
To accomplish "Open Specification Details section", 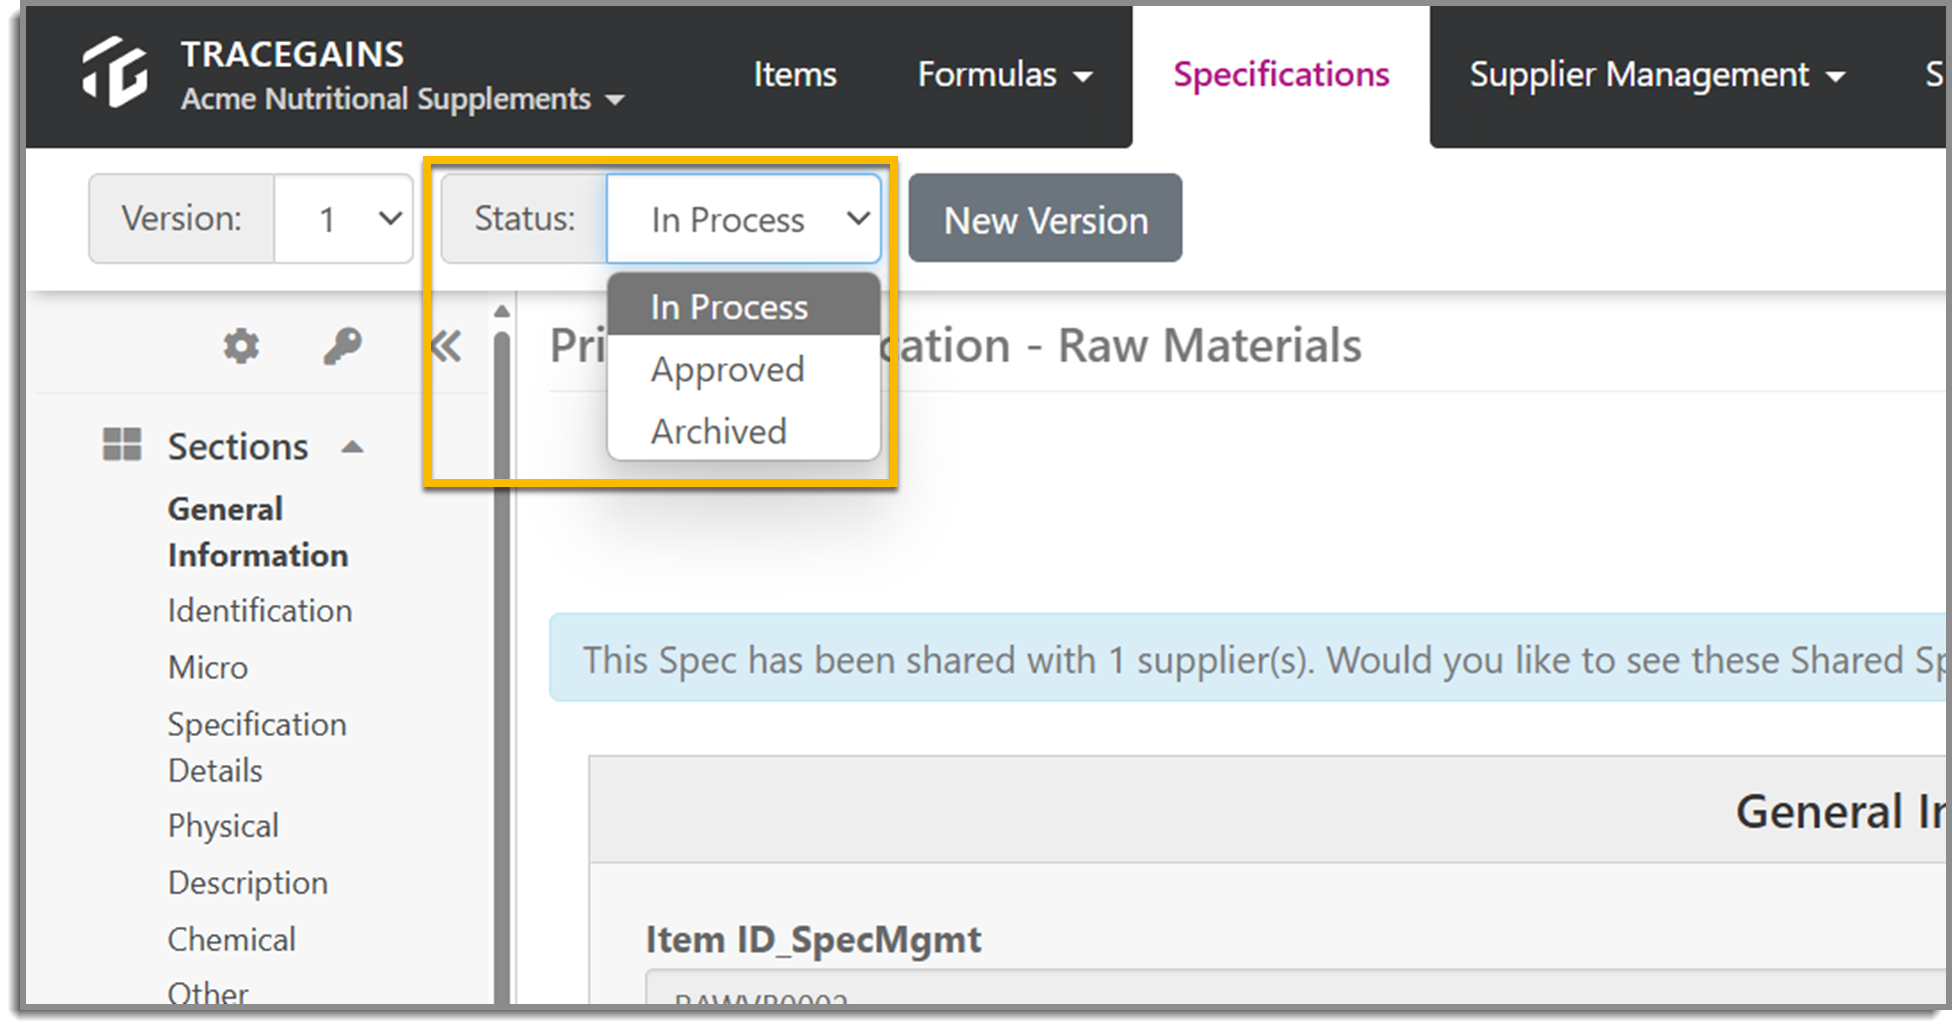I will tap(257, 747).
